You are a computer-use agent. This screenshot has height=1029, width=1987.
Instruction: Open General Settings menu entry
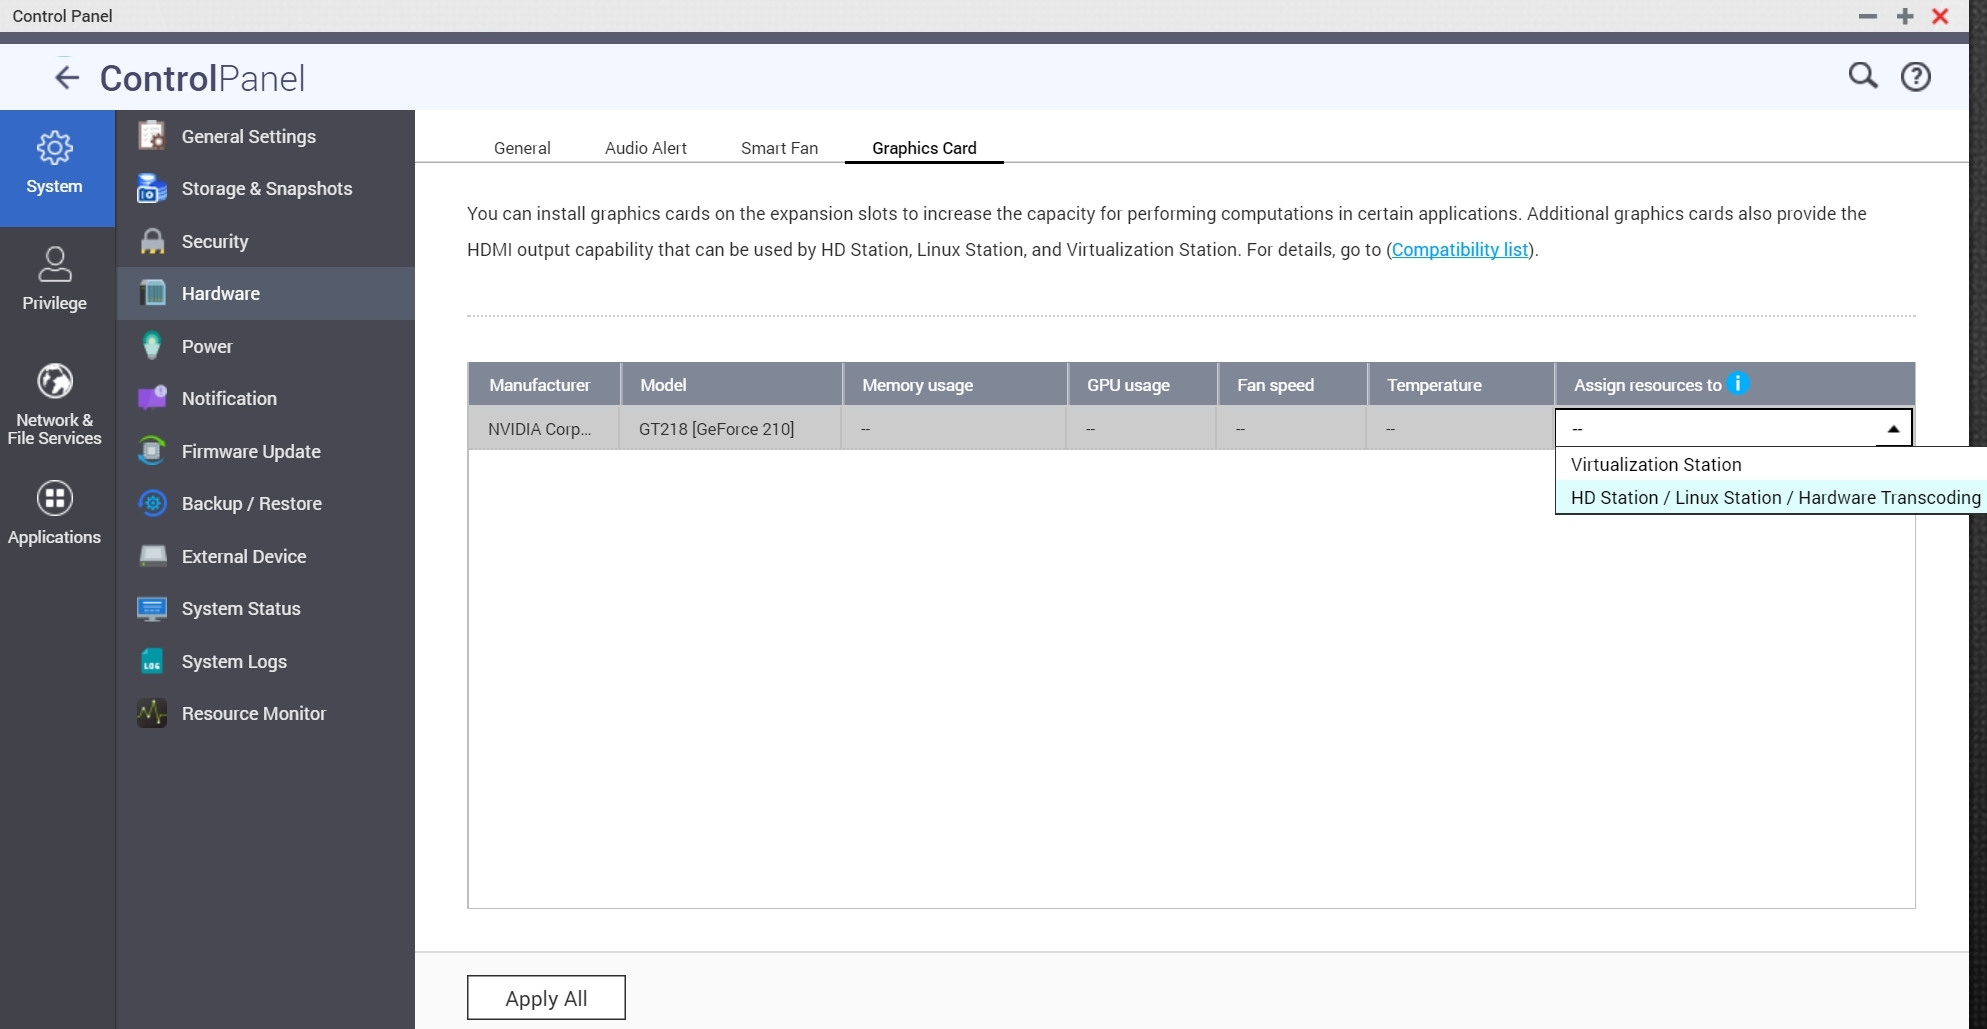tap(266, 136)
